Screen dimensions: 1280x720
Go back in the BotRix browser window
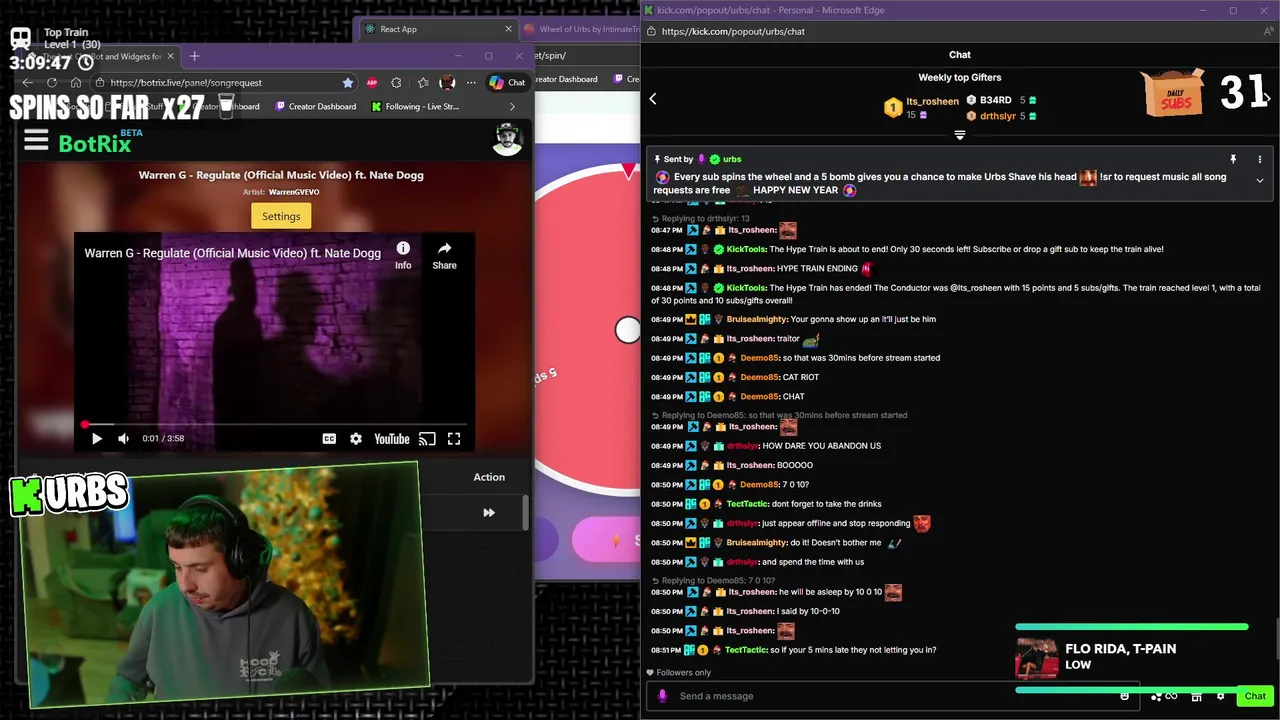[28, 83]
